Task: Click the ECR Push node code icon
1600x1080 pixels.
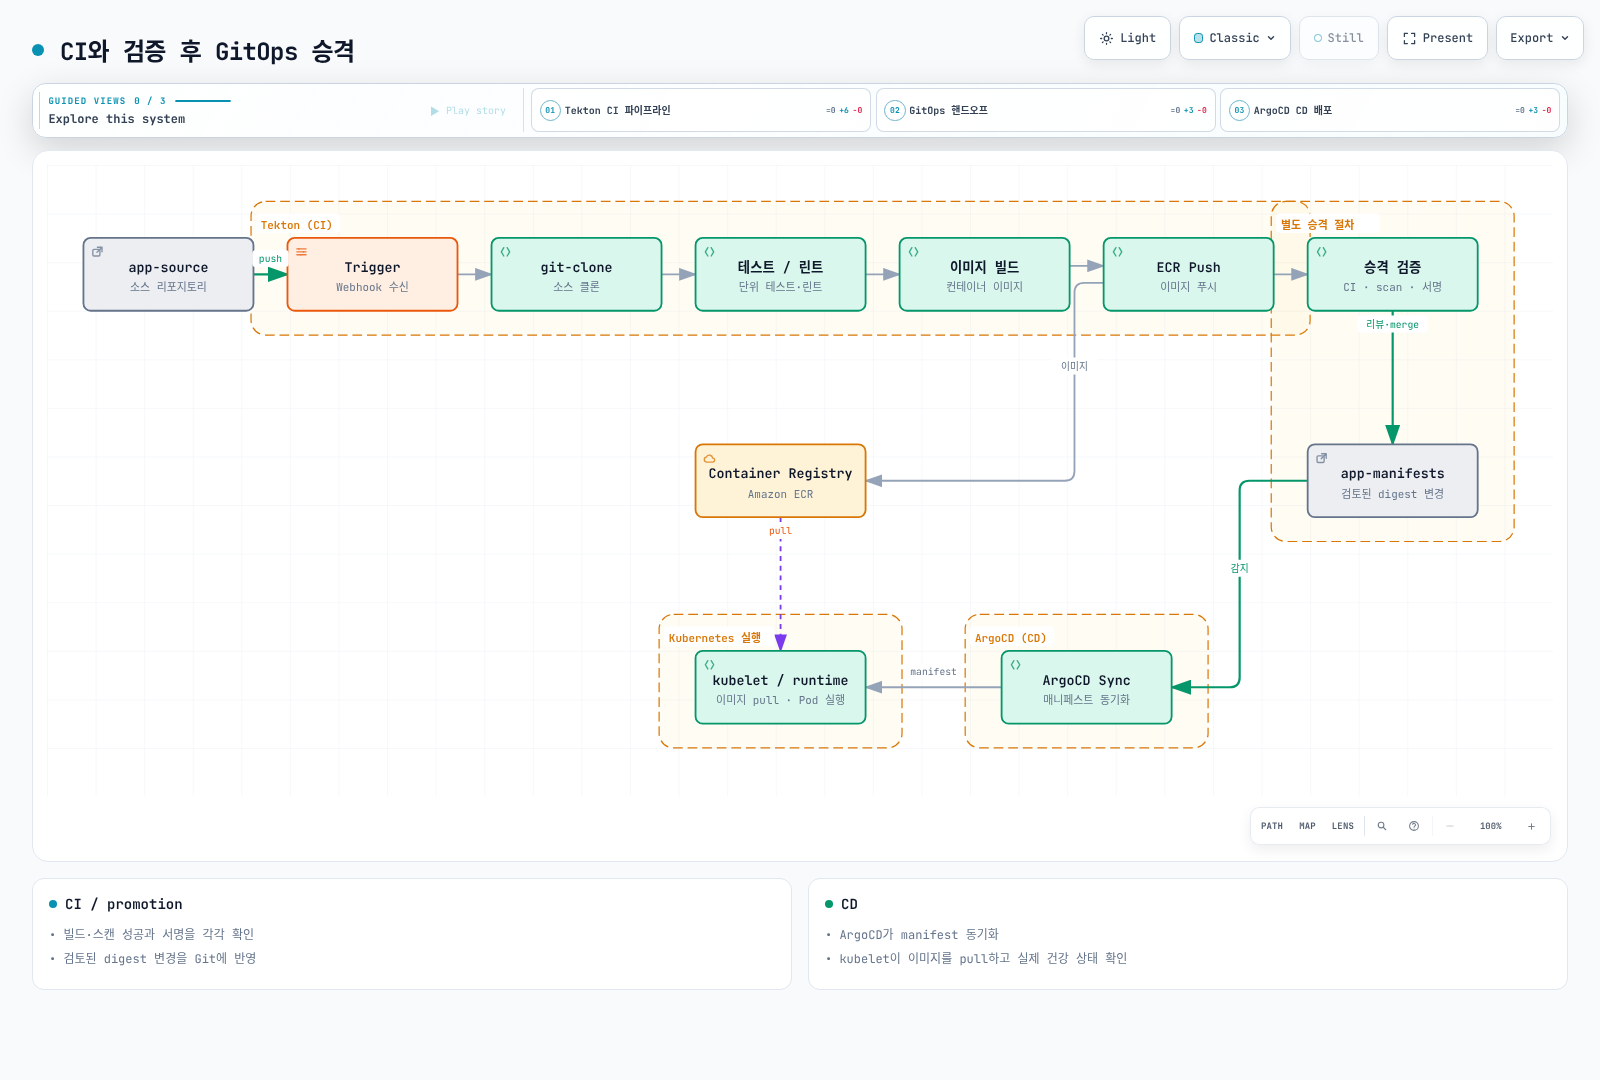Action: click(x=1118, y=252)
